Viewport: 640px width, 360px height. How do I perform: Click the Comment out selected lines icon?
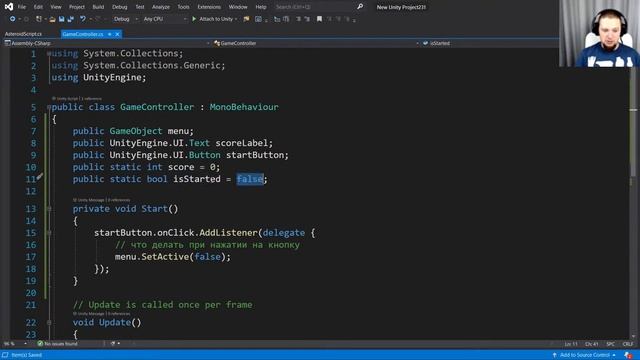[298, 19]
